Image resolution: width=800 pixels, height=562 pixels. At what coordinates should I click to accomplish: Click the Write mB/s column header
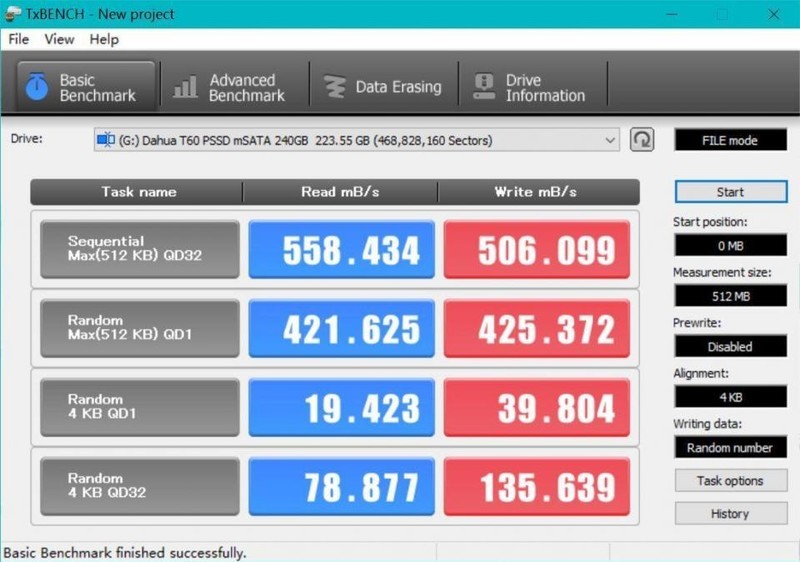(538, 192)
